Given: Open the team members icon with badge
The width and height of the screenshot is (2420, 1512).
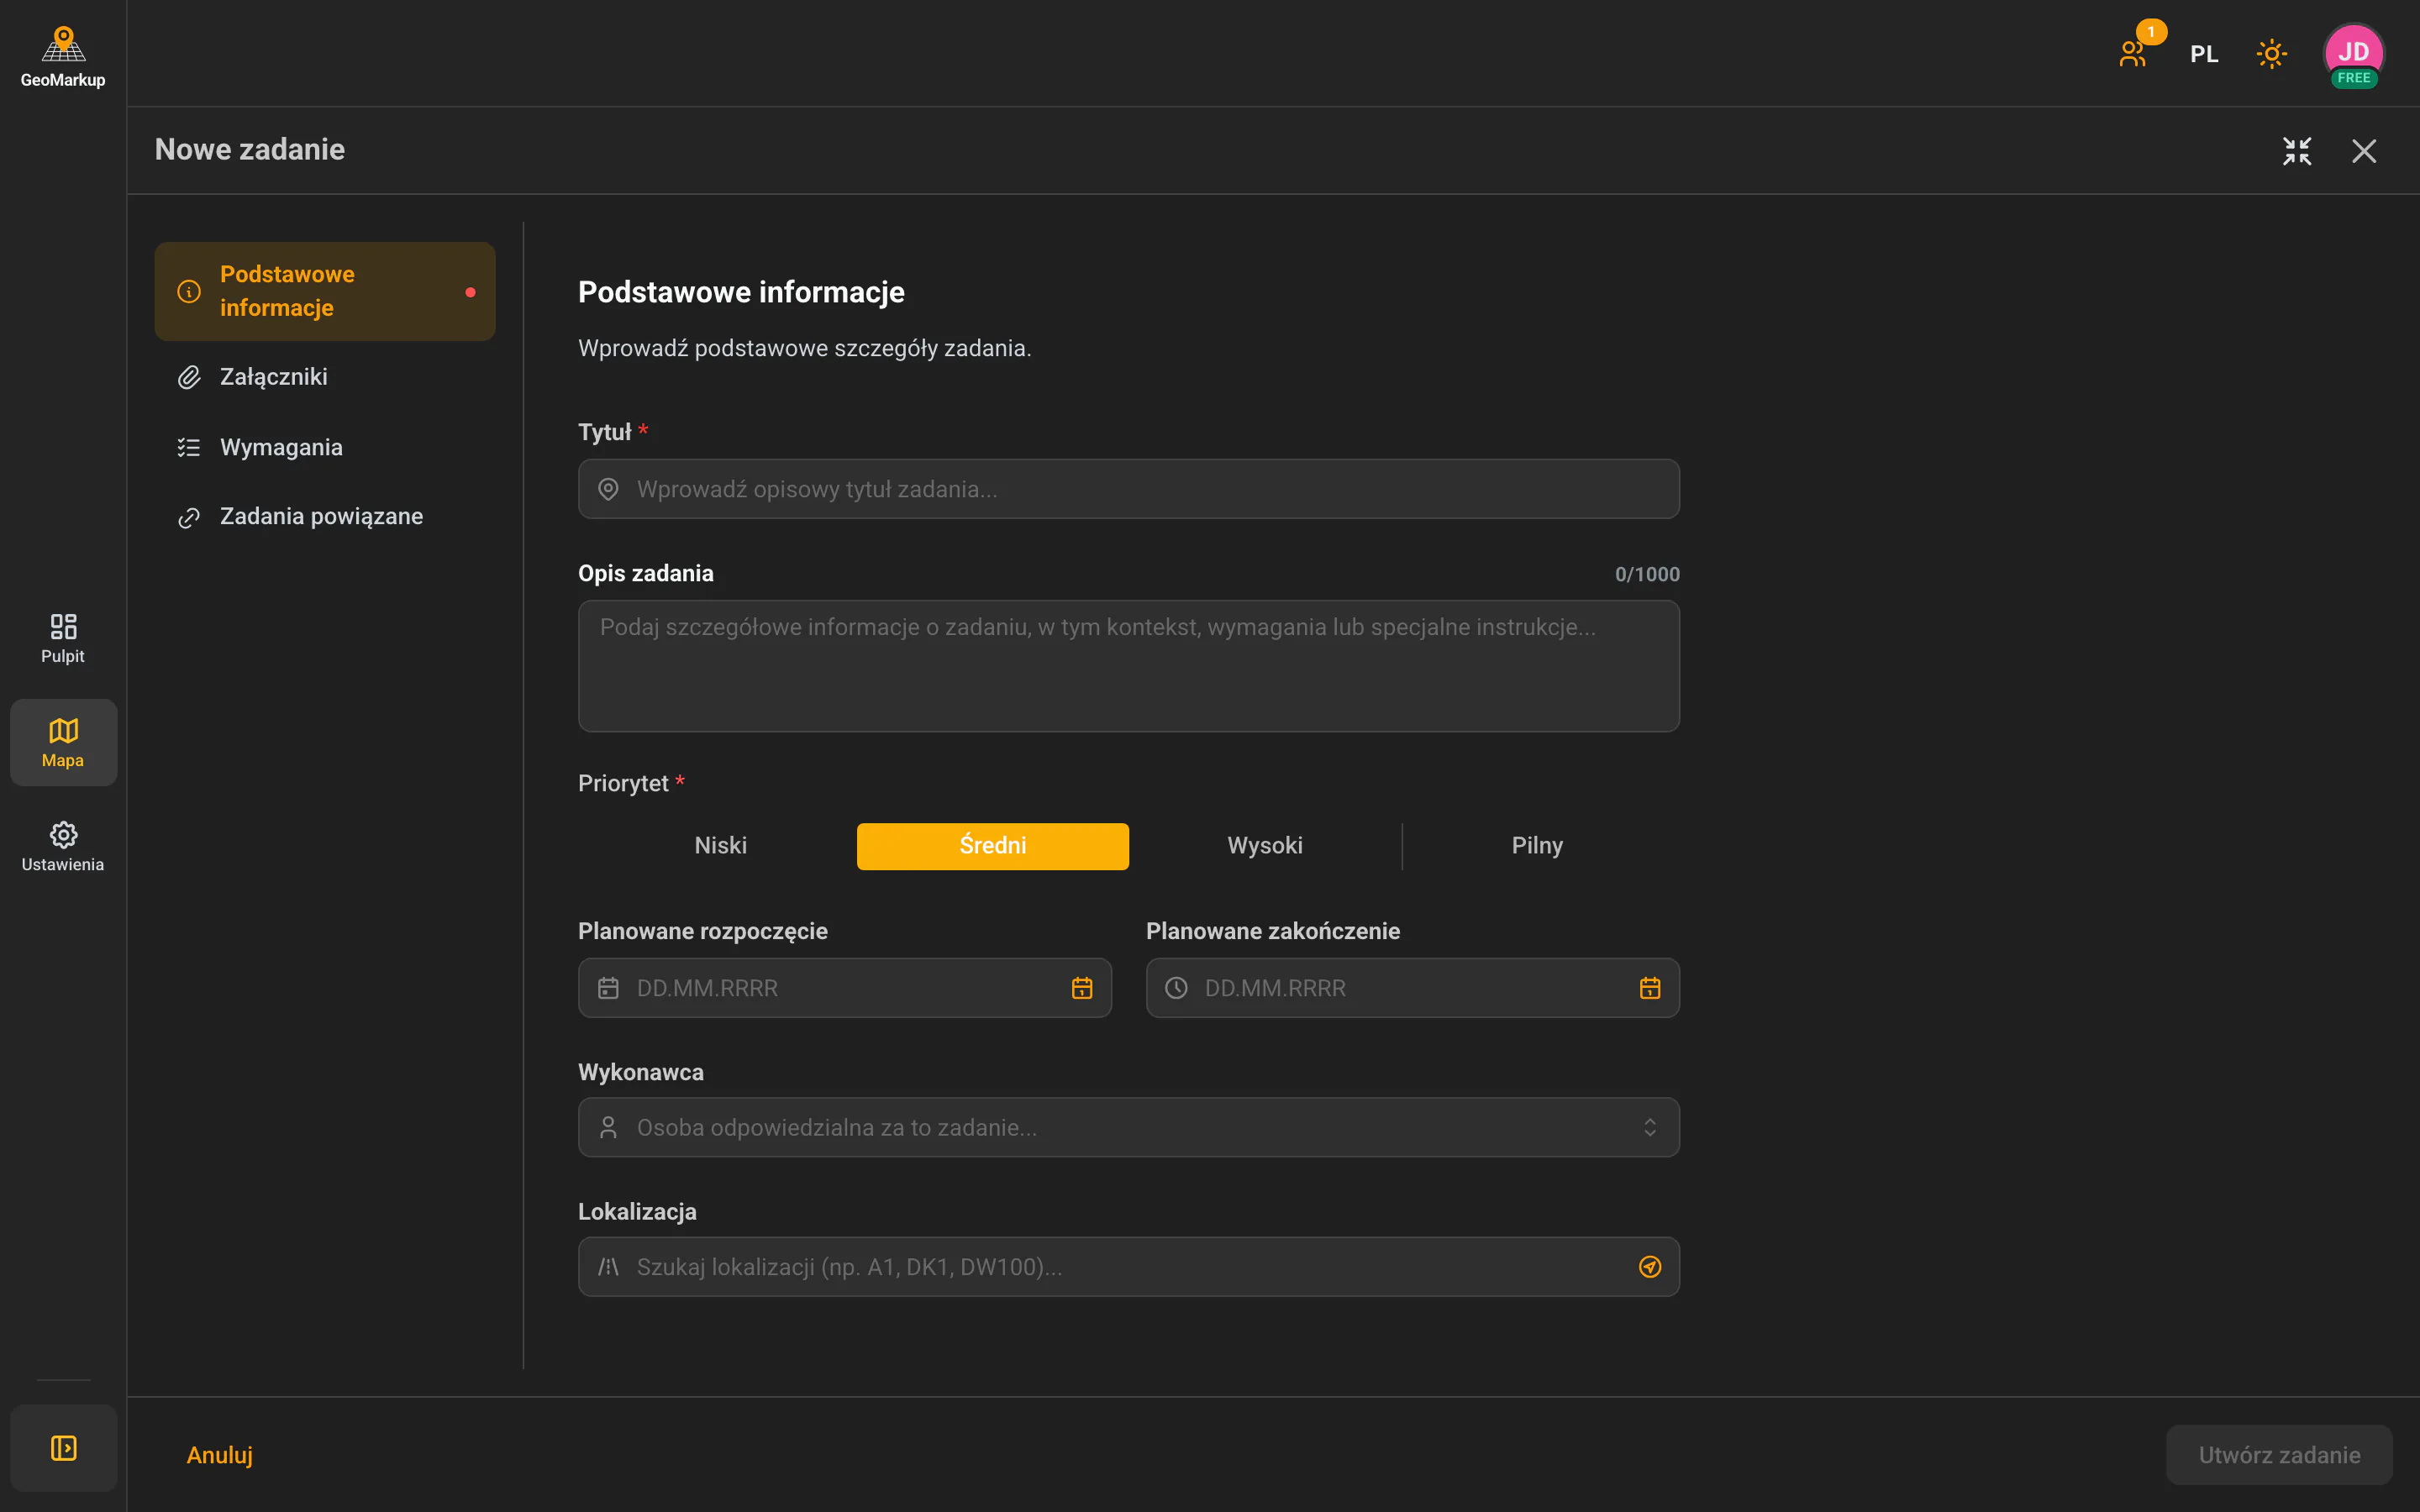Looking at the screenshot, I should 2133,53.
